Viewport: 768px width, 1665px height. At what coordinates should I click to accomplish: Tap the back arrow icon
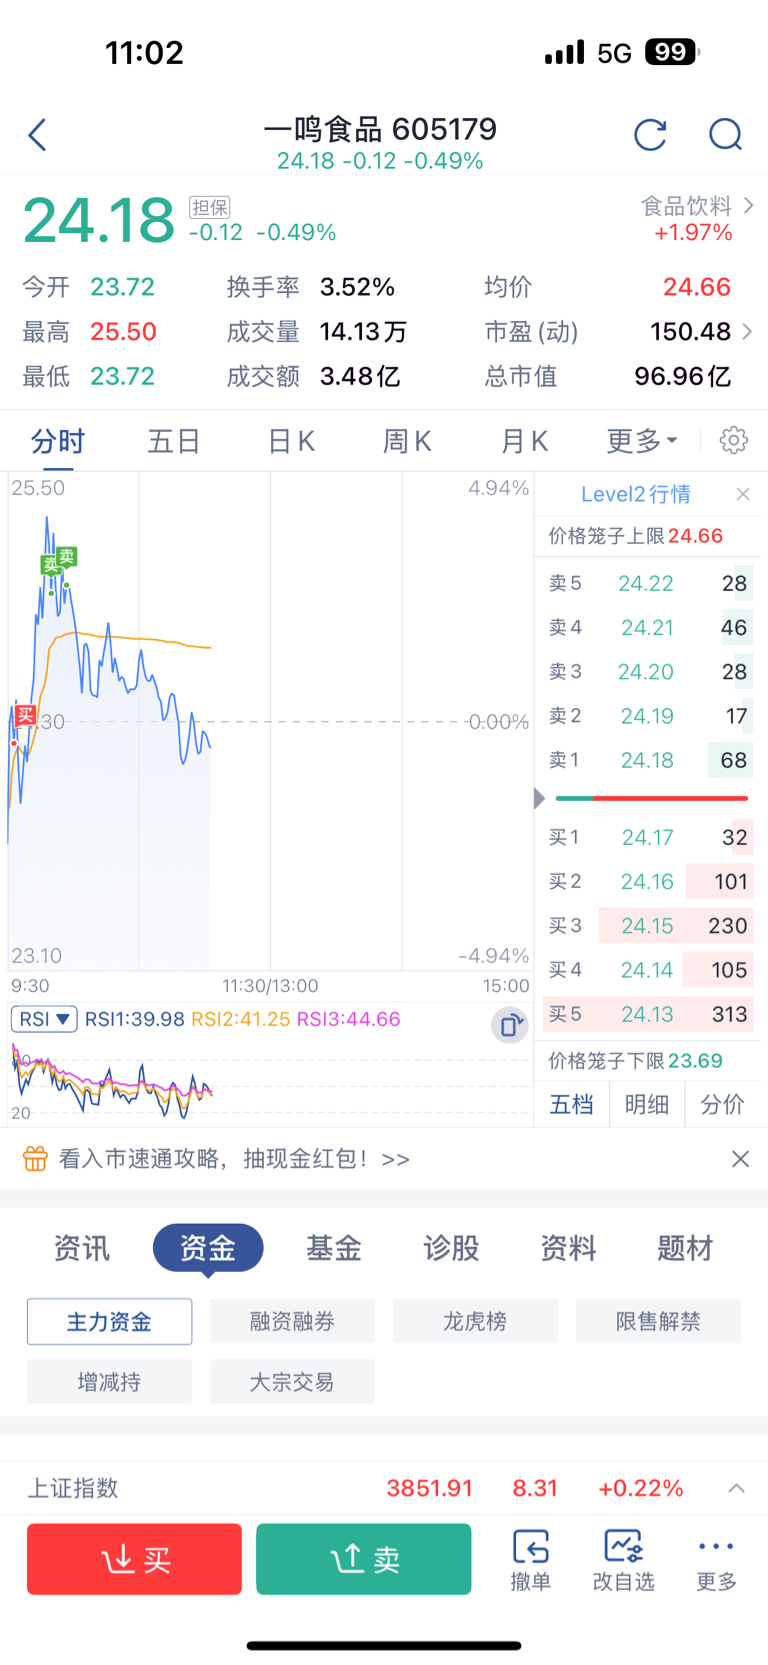coord(38,135)
